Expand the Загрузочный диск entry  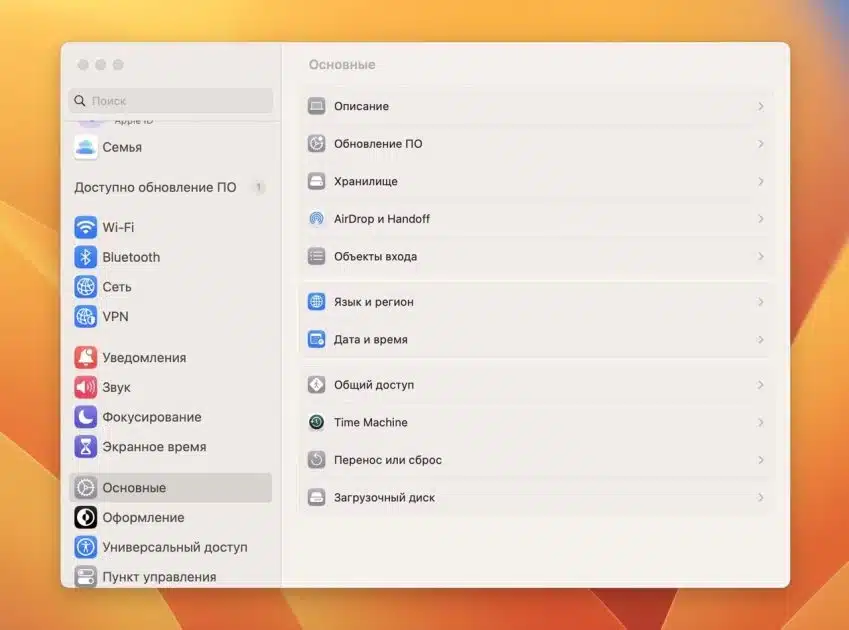click(x=761, y=497)
